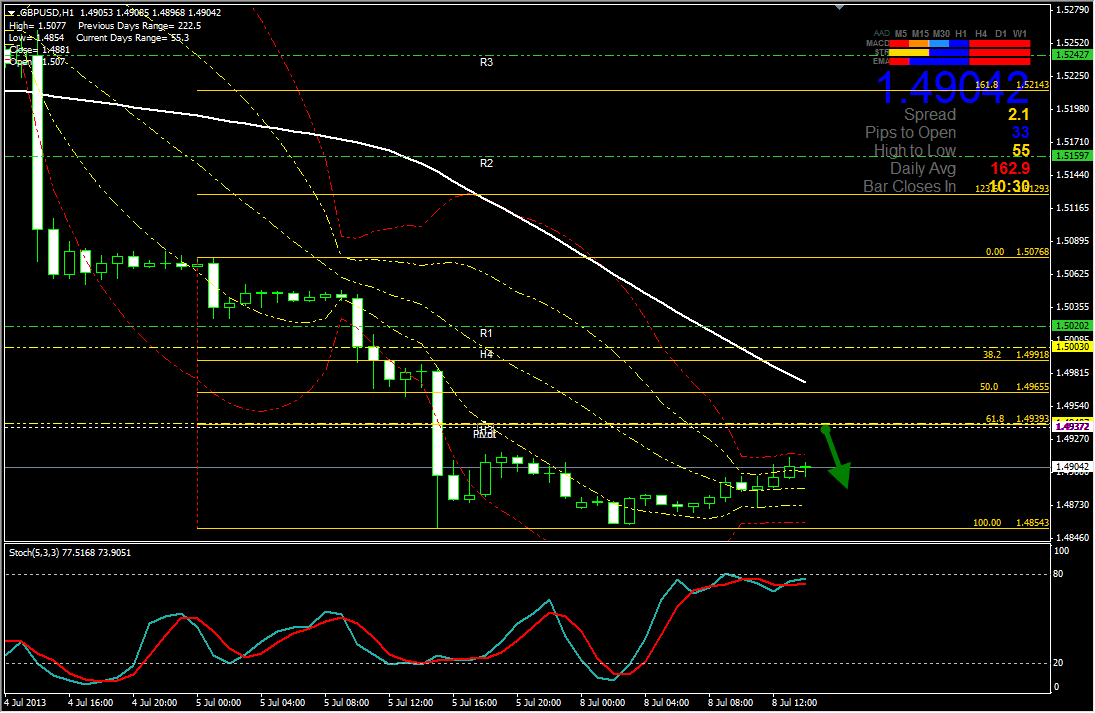Click the M5 timeframe header in dashboard
Screen dimensions: 1095x713
(x=901, y=34)
